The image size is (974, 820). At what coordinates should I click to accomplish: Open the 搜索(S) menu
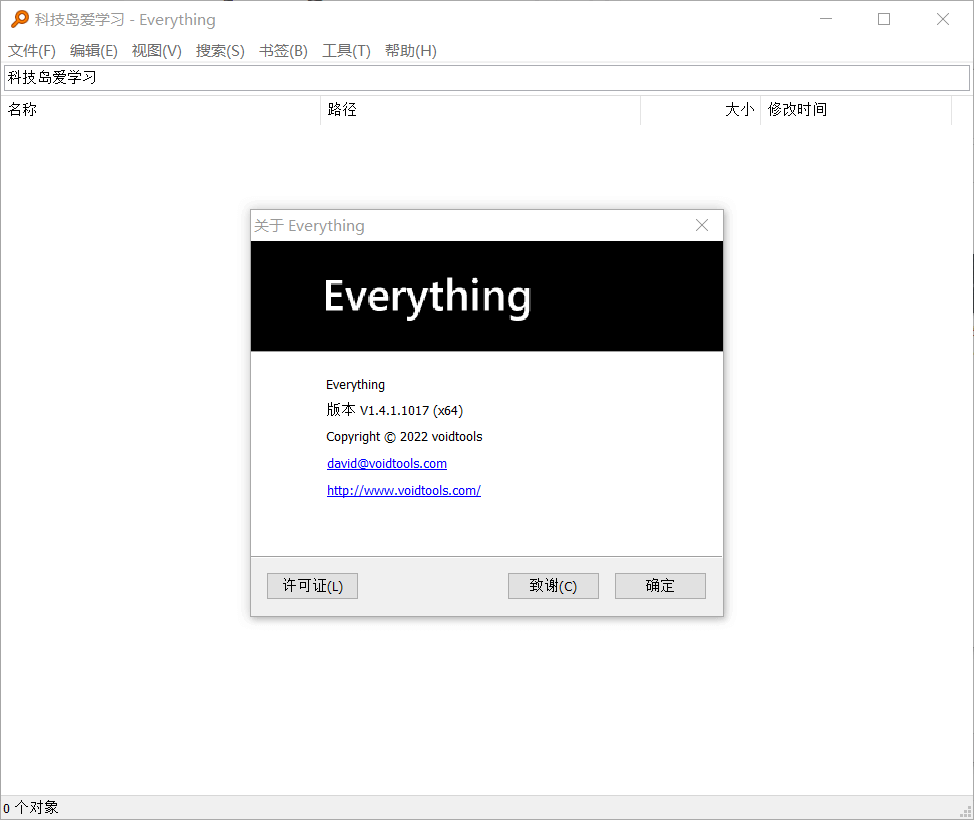coord(220,51)
